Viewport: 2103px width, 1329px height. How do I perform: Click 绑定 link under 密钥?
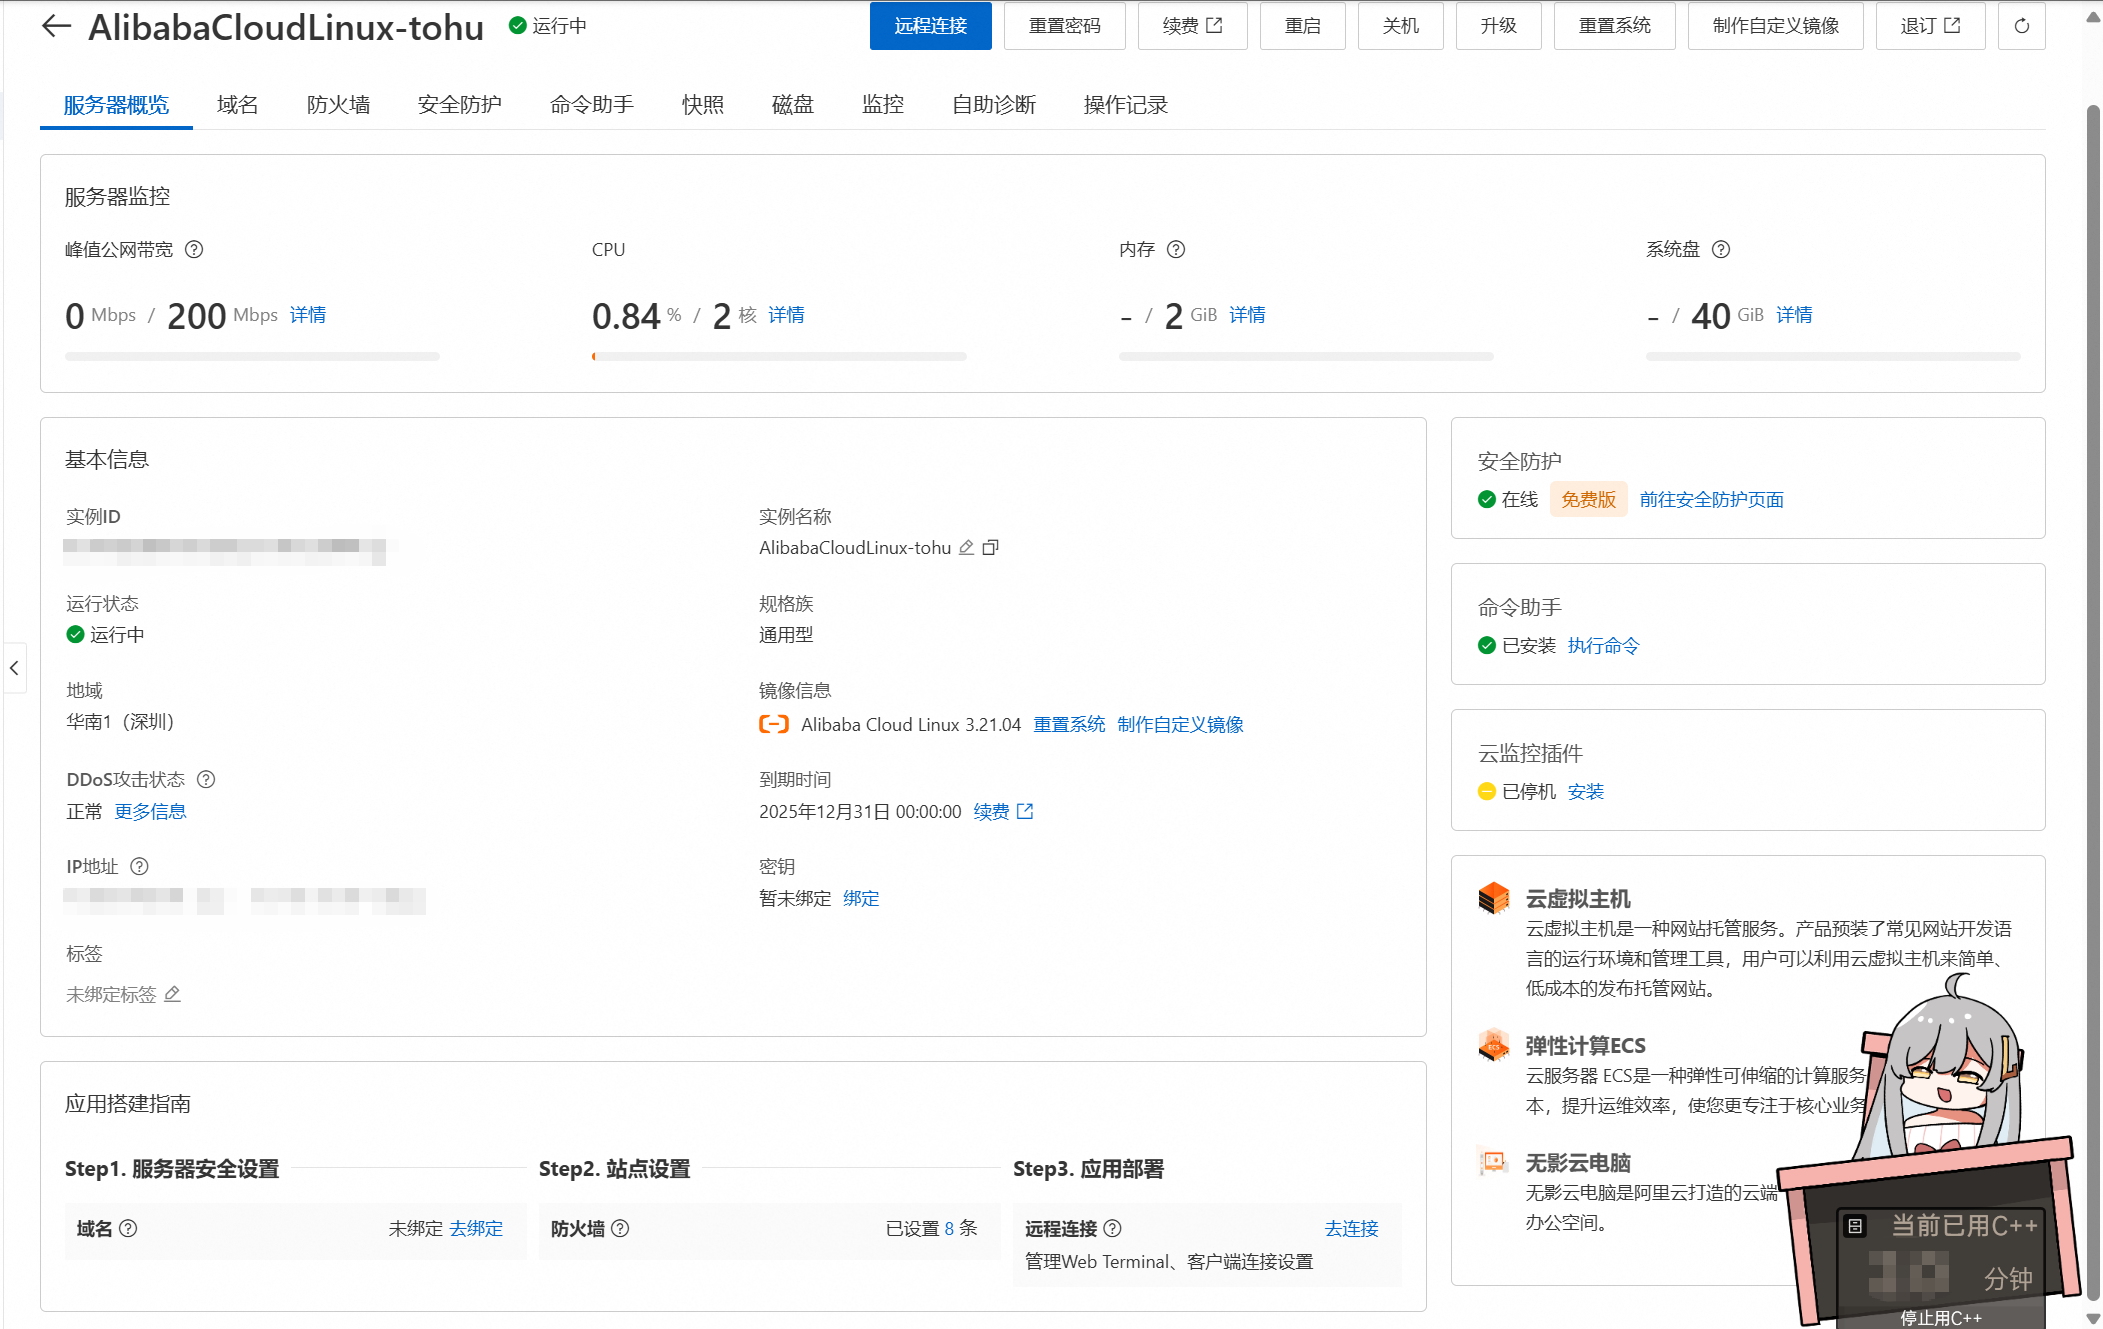861,898
